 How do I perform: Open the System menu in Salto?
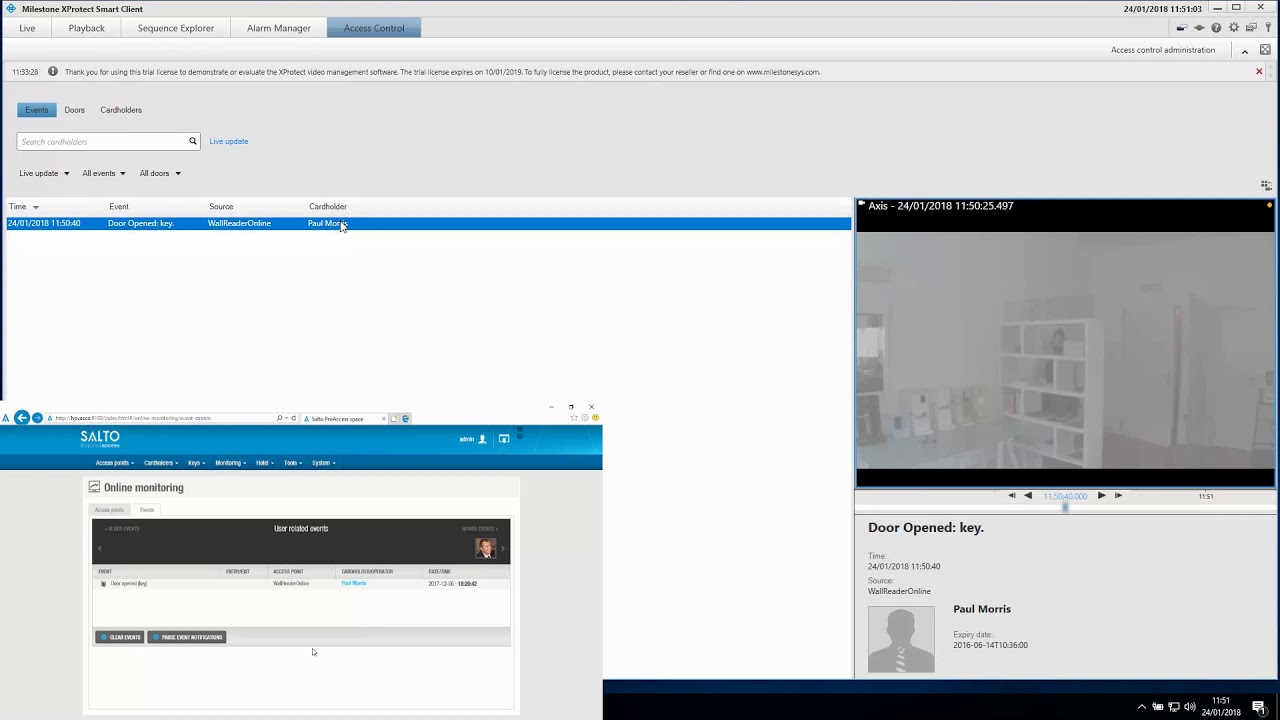pyautogui.click(x=323, y=463)
